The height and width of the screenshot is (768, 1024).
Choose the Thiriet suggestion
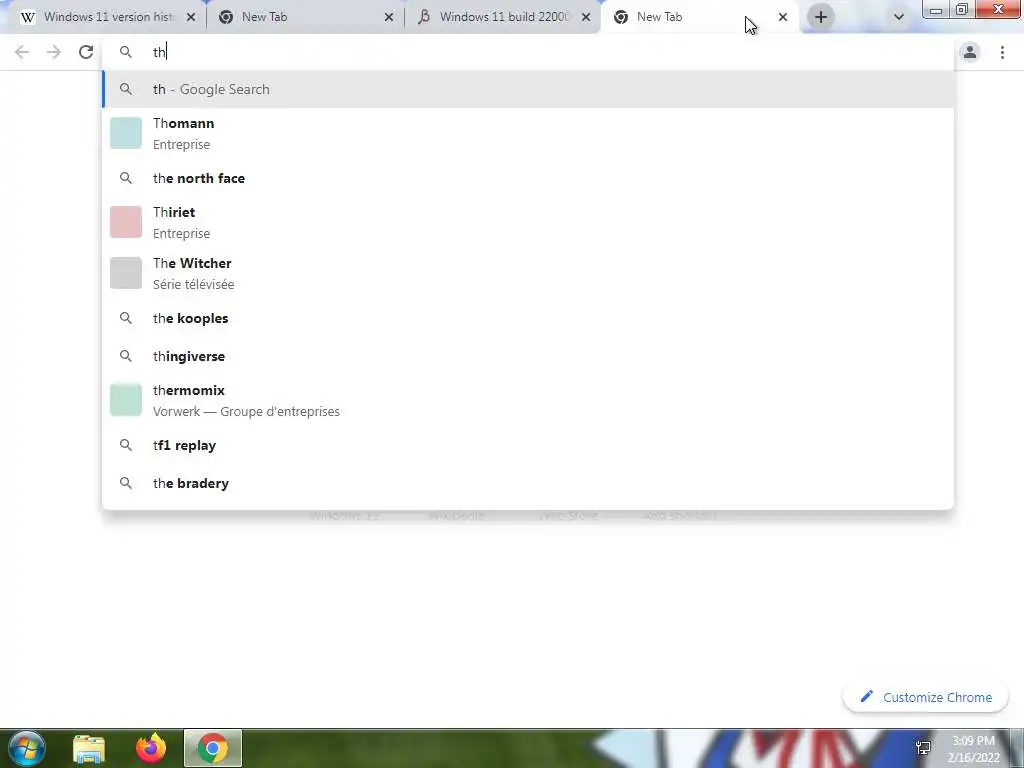(x=528, y=223)
